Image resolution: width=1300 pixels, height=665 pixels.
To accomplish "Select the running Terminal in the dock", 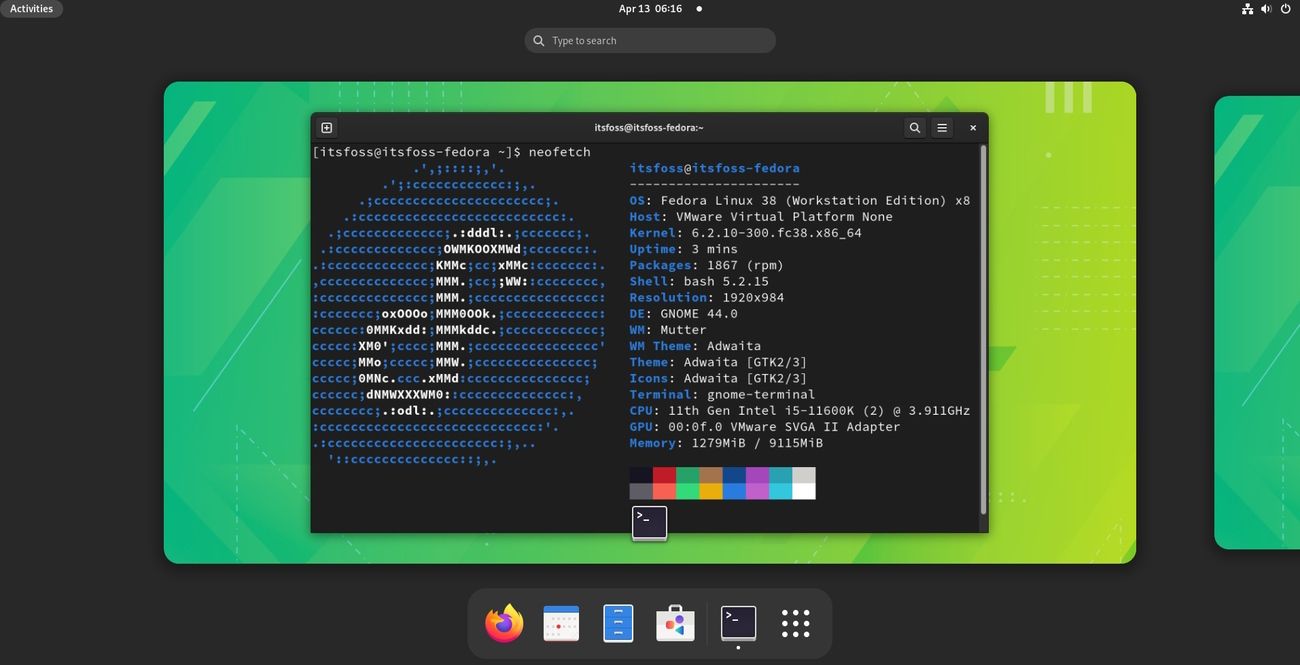I will click(x=737, y=622).
